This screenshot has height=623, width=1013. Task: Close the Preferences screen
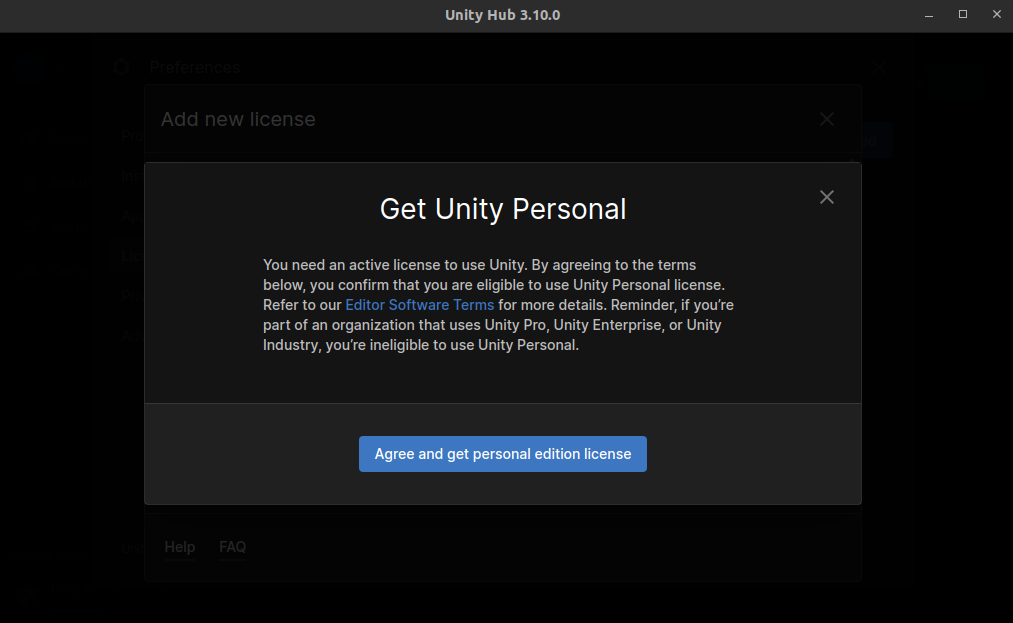[879, 65]
